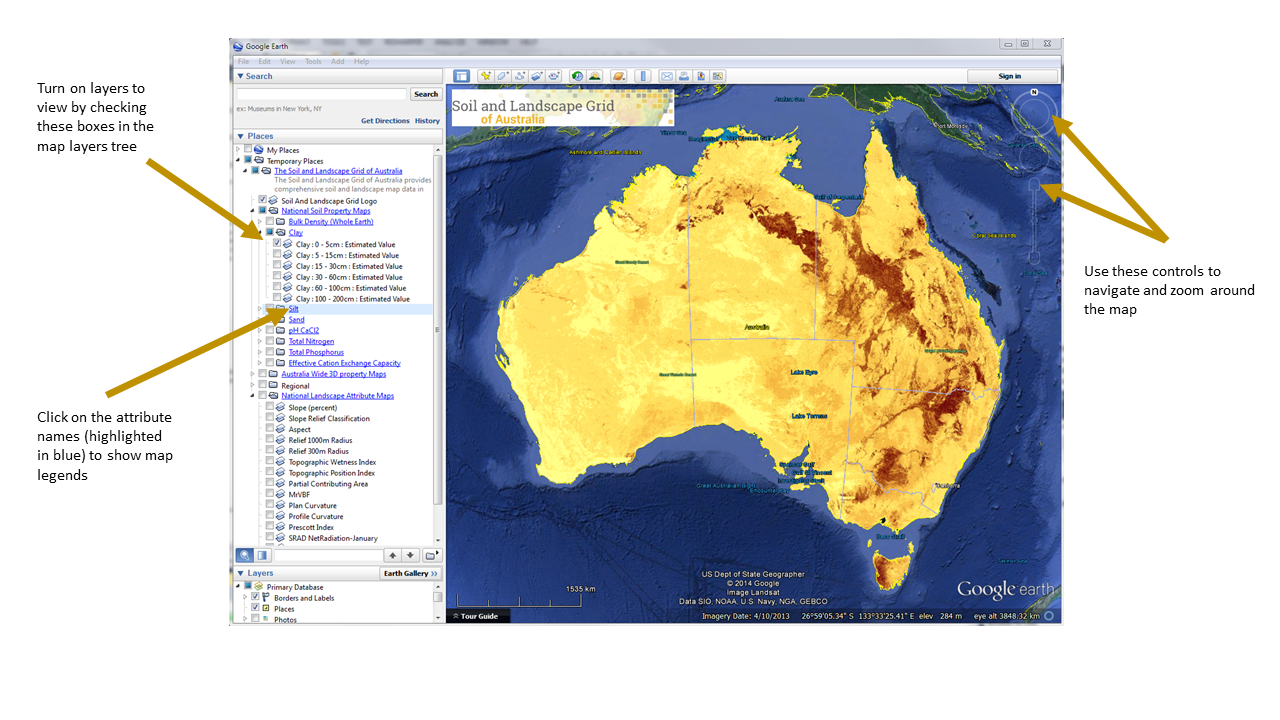
Task: Expand the Regional folder arrow
Action: point(253,385)
